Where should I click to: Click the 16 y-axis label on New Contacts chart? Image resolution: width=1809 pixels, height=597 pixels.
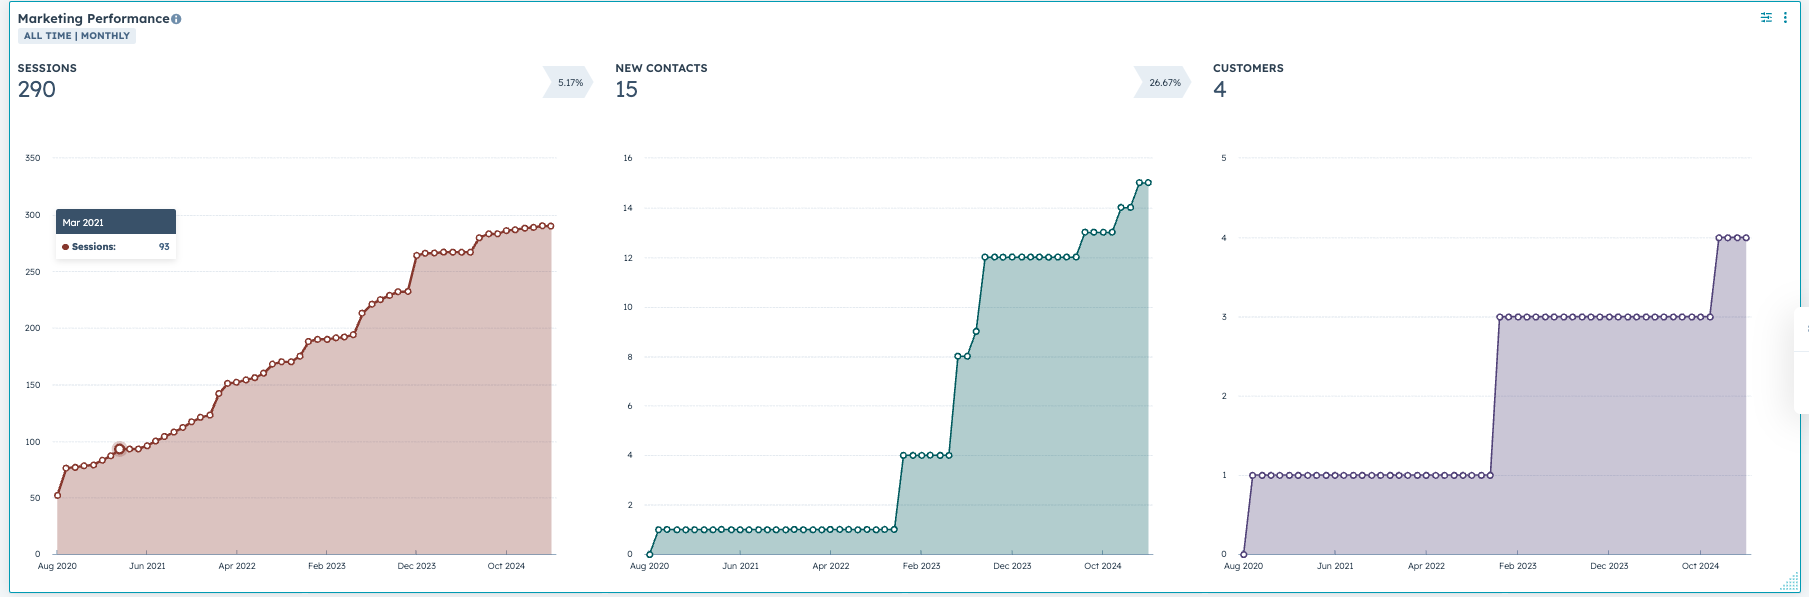[x=628, y=158]
